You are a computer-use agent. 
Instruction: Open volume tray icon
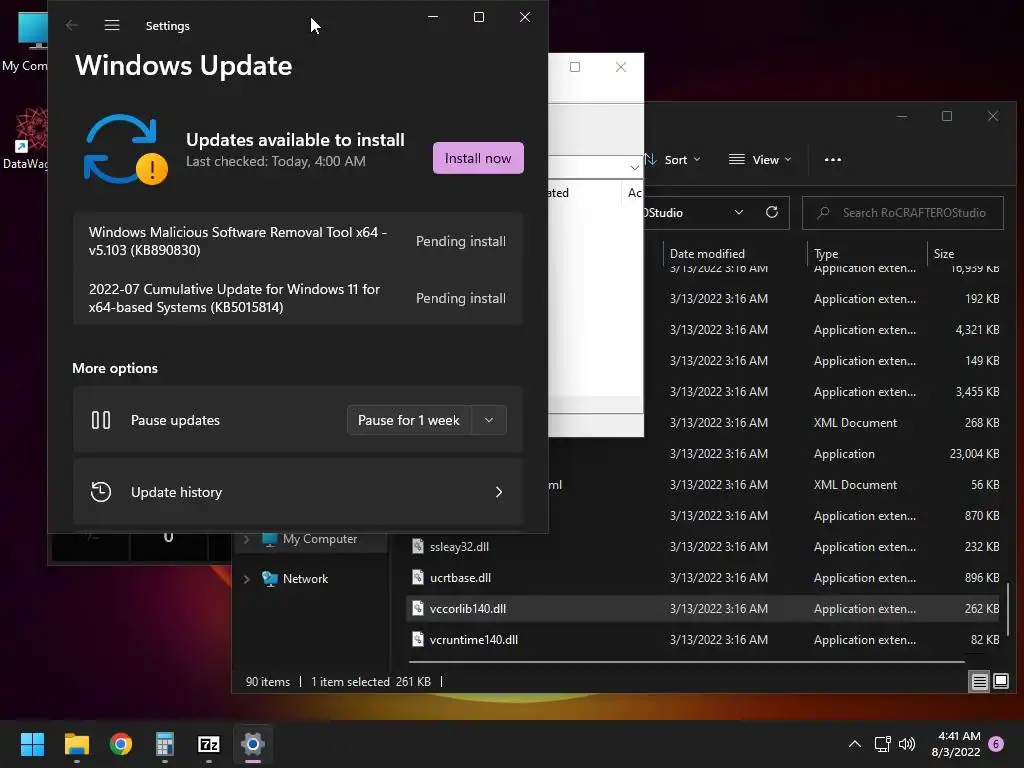coord(907,744)
